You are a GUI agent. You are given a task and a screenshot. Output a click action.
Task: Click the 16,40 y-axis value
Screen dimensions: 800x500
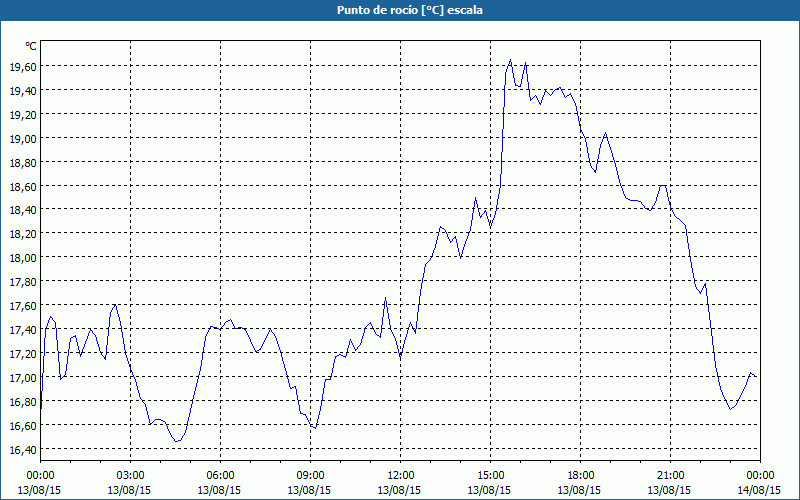tap(23, 449)
